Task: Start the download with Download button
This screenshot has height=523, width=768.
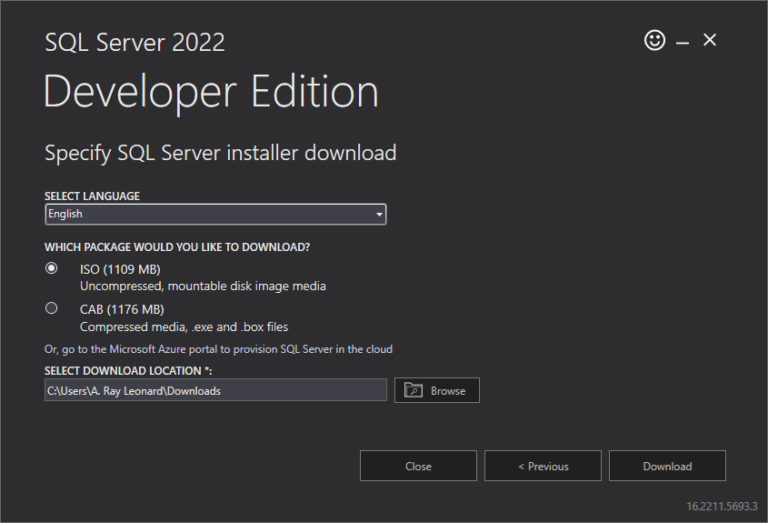Action: coord(667,466)
